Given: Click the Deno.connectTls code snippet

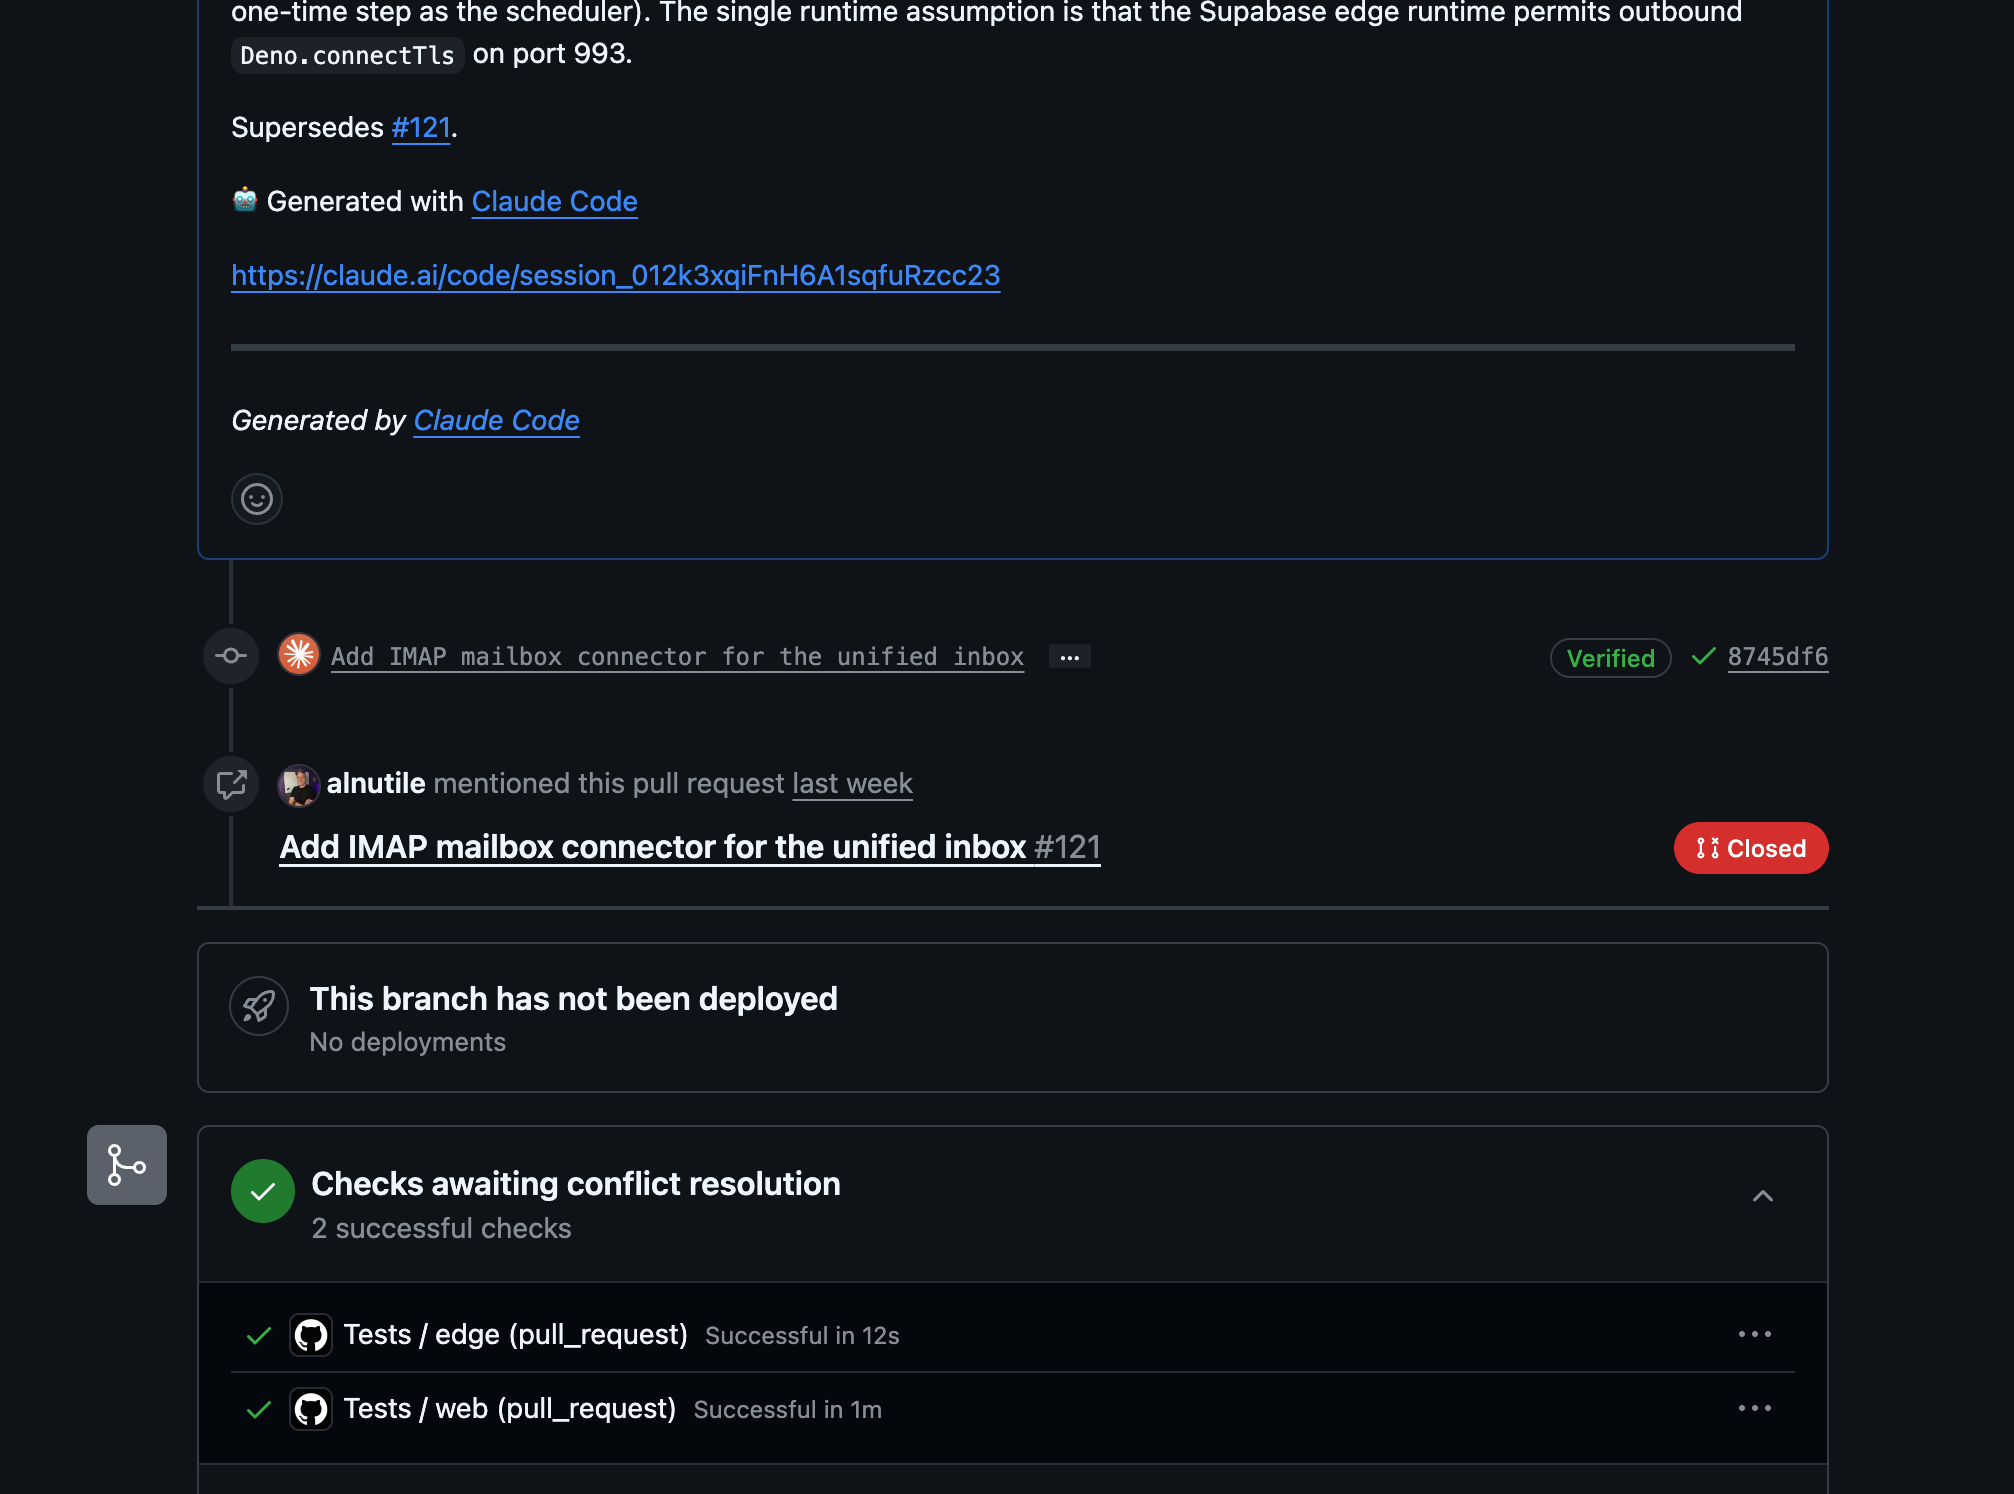Looking at the screenshot, I should pos(347,55).
